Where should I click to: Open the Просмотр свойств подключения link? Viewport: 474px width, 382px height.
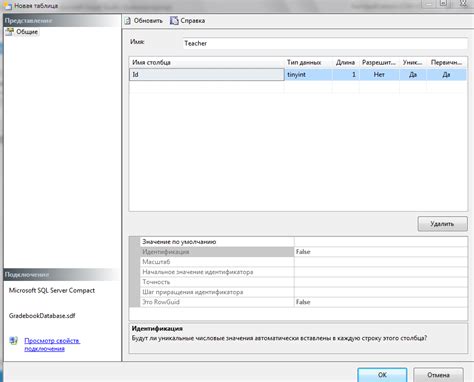click(x=52, y=345)
